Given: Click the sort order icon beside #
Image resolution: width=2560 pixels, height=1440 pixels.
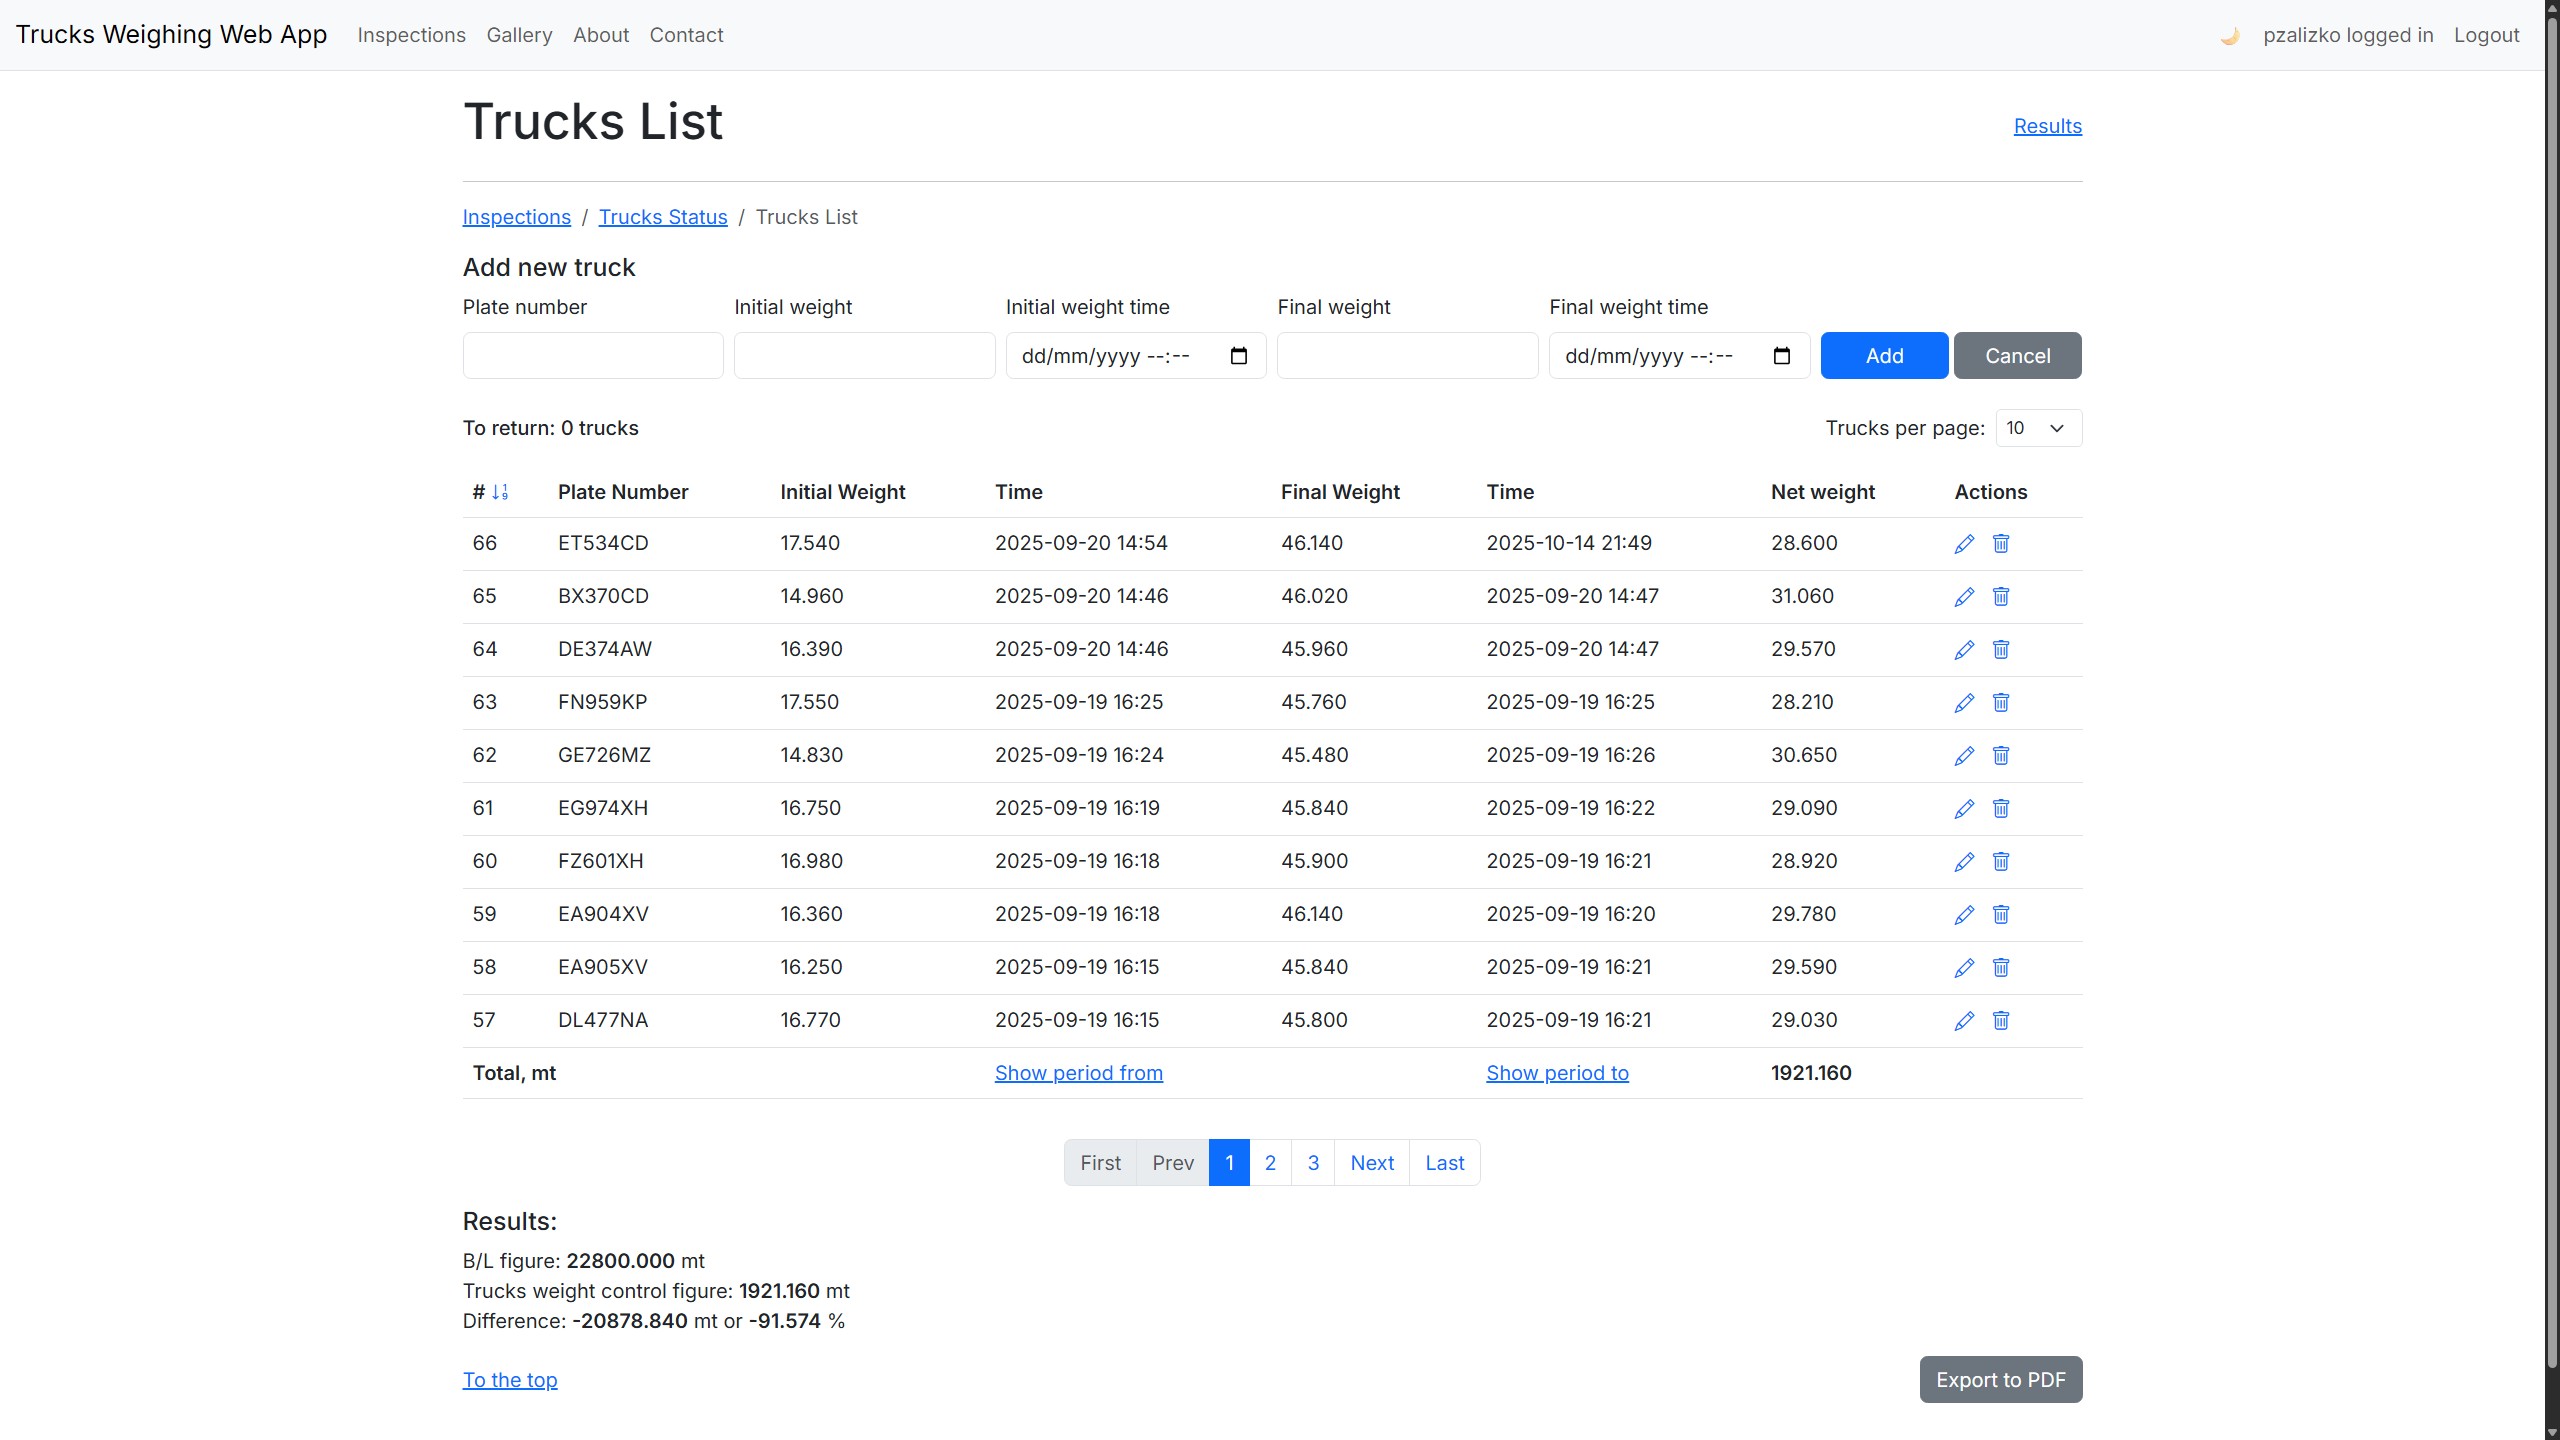Looking at the screenshot, I should [x=500, y=492].
